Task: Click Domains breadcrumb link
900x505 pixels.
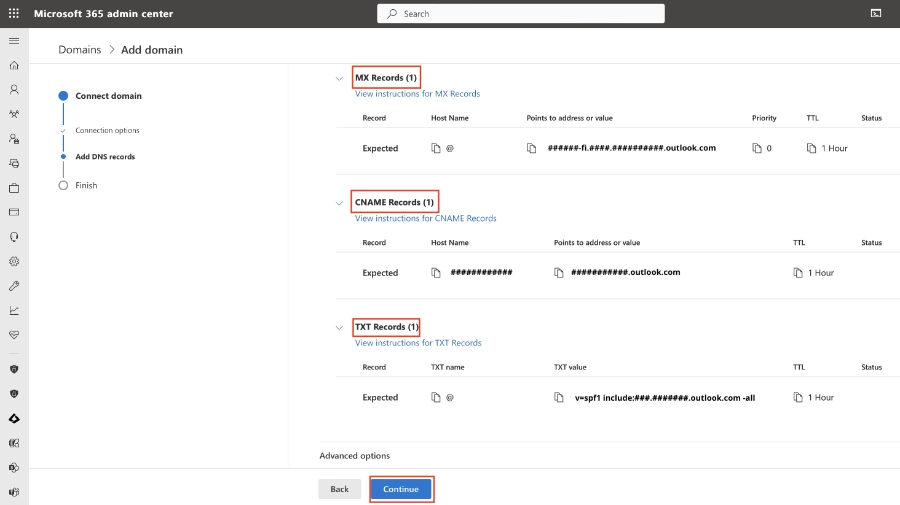Action: coord(79,50)
